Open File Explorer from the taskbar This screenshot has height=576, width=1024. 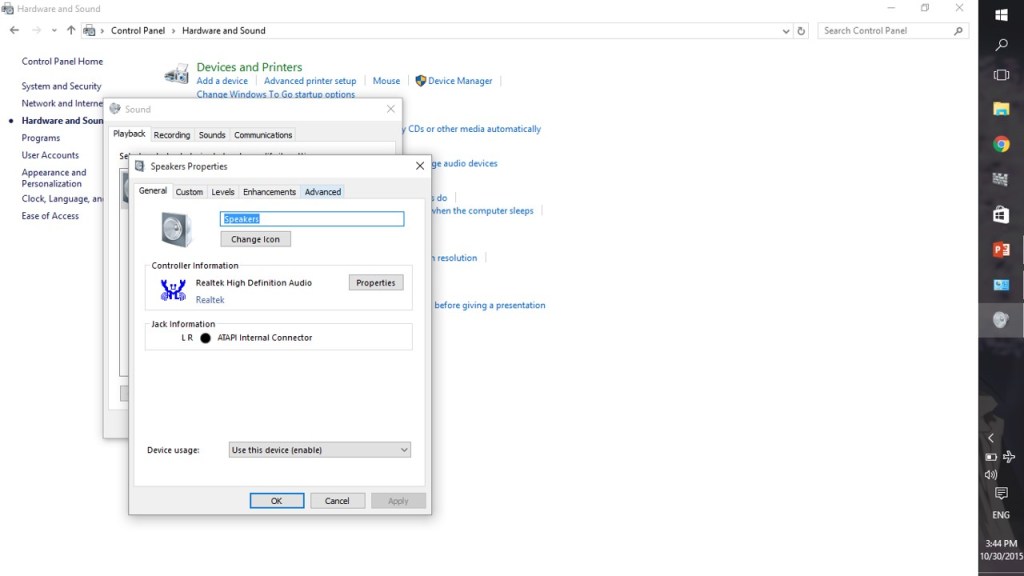[x=1000, y=109]
